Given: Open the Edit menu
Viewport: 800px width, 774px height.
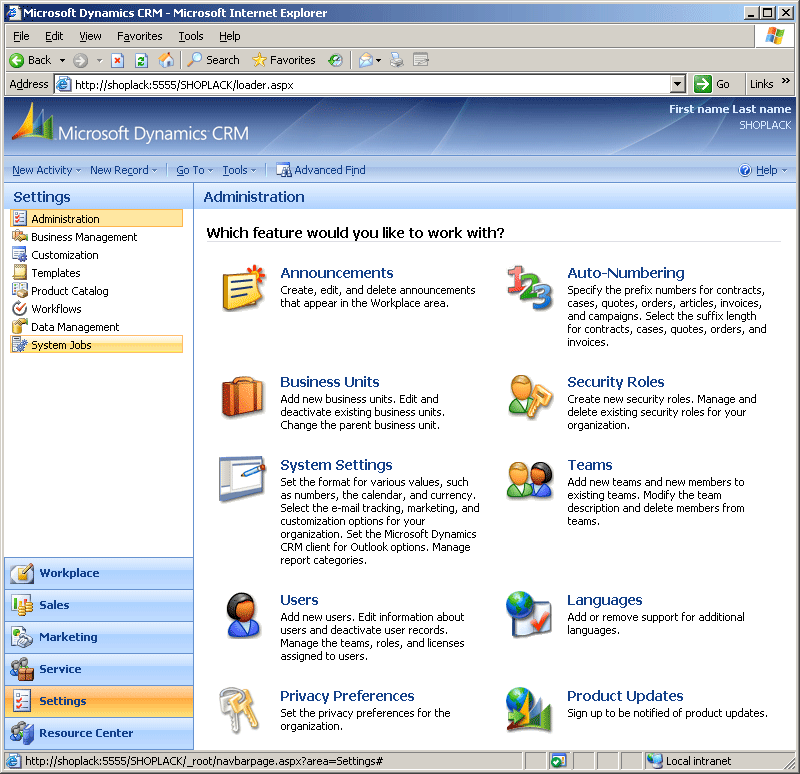Looking at the screenshot, I should click(x=54, y=36).
